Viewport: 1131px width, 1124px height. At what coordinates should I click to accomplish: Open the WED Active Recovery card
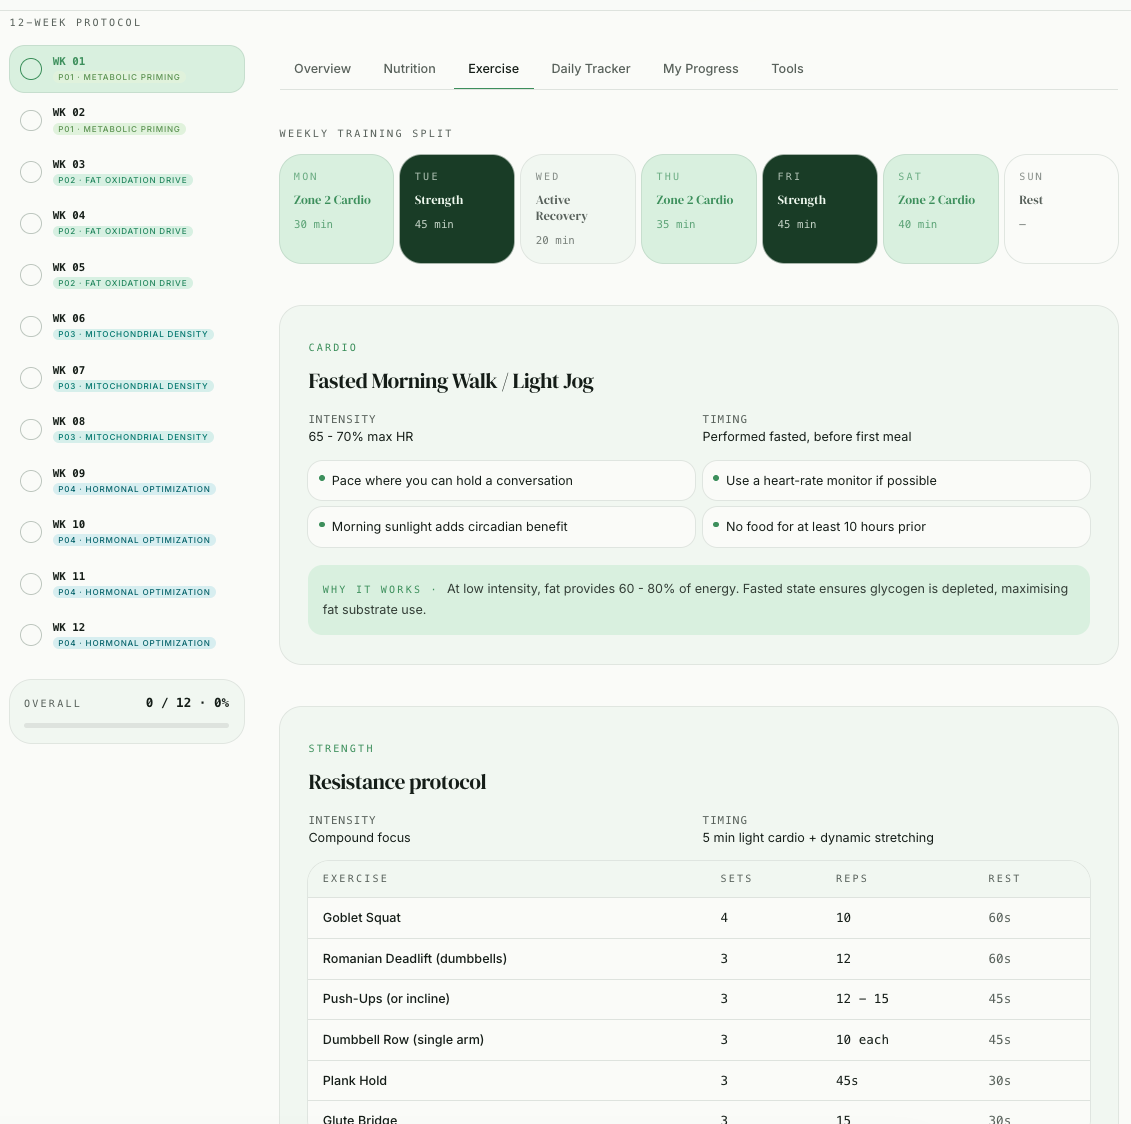pos(578,209)
